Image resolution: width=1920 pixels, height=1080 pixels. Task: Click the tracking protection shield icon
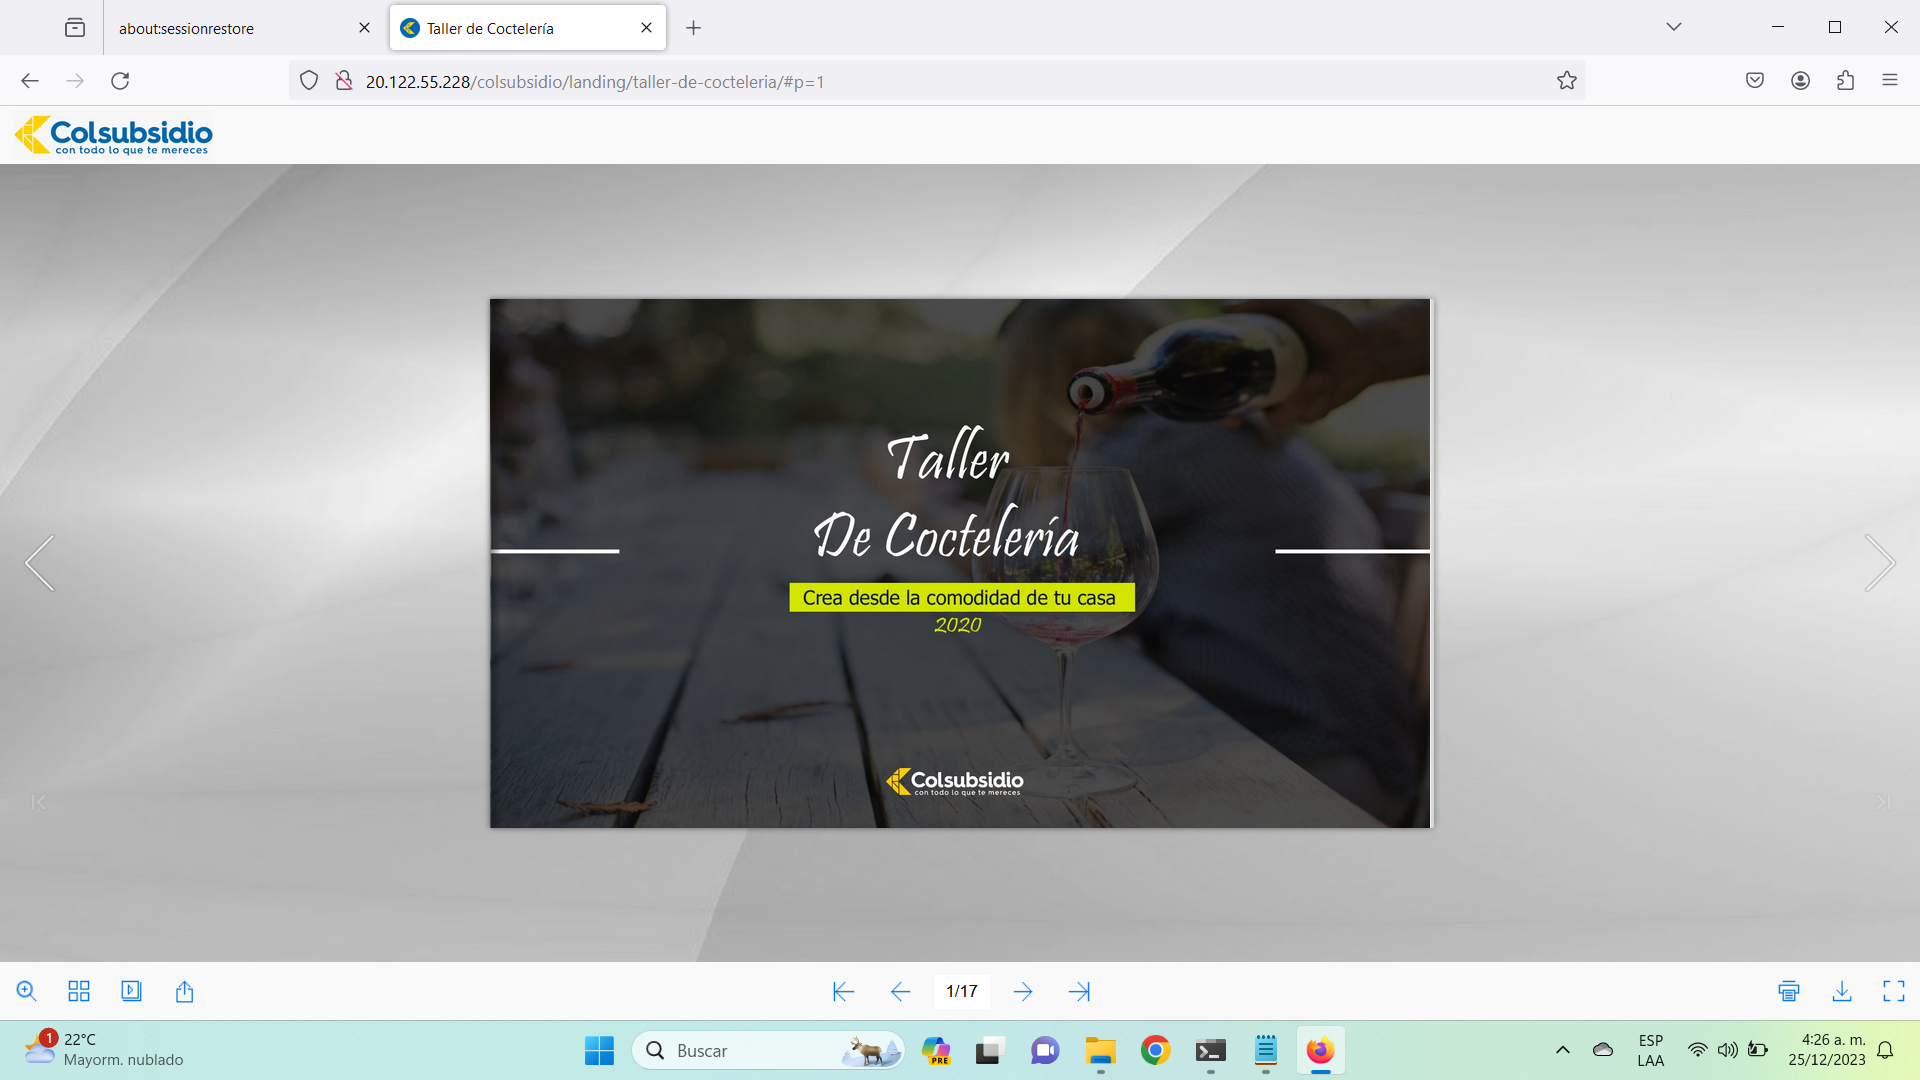click(309, 81)
